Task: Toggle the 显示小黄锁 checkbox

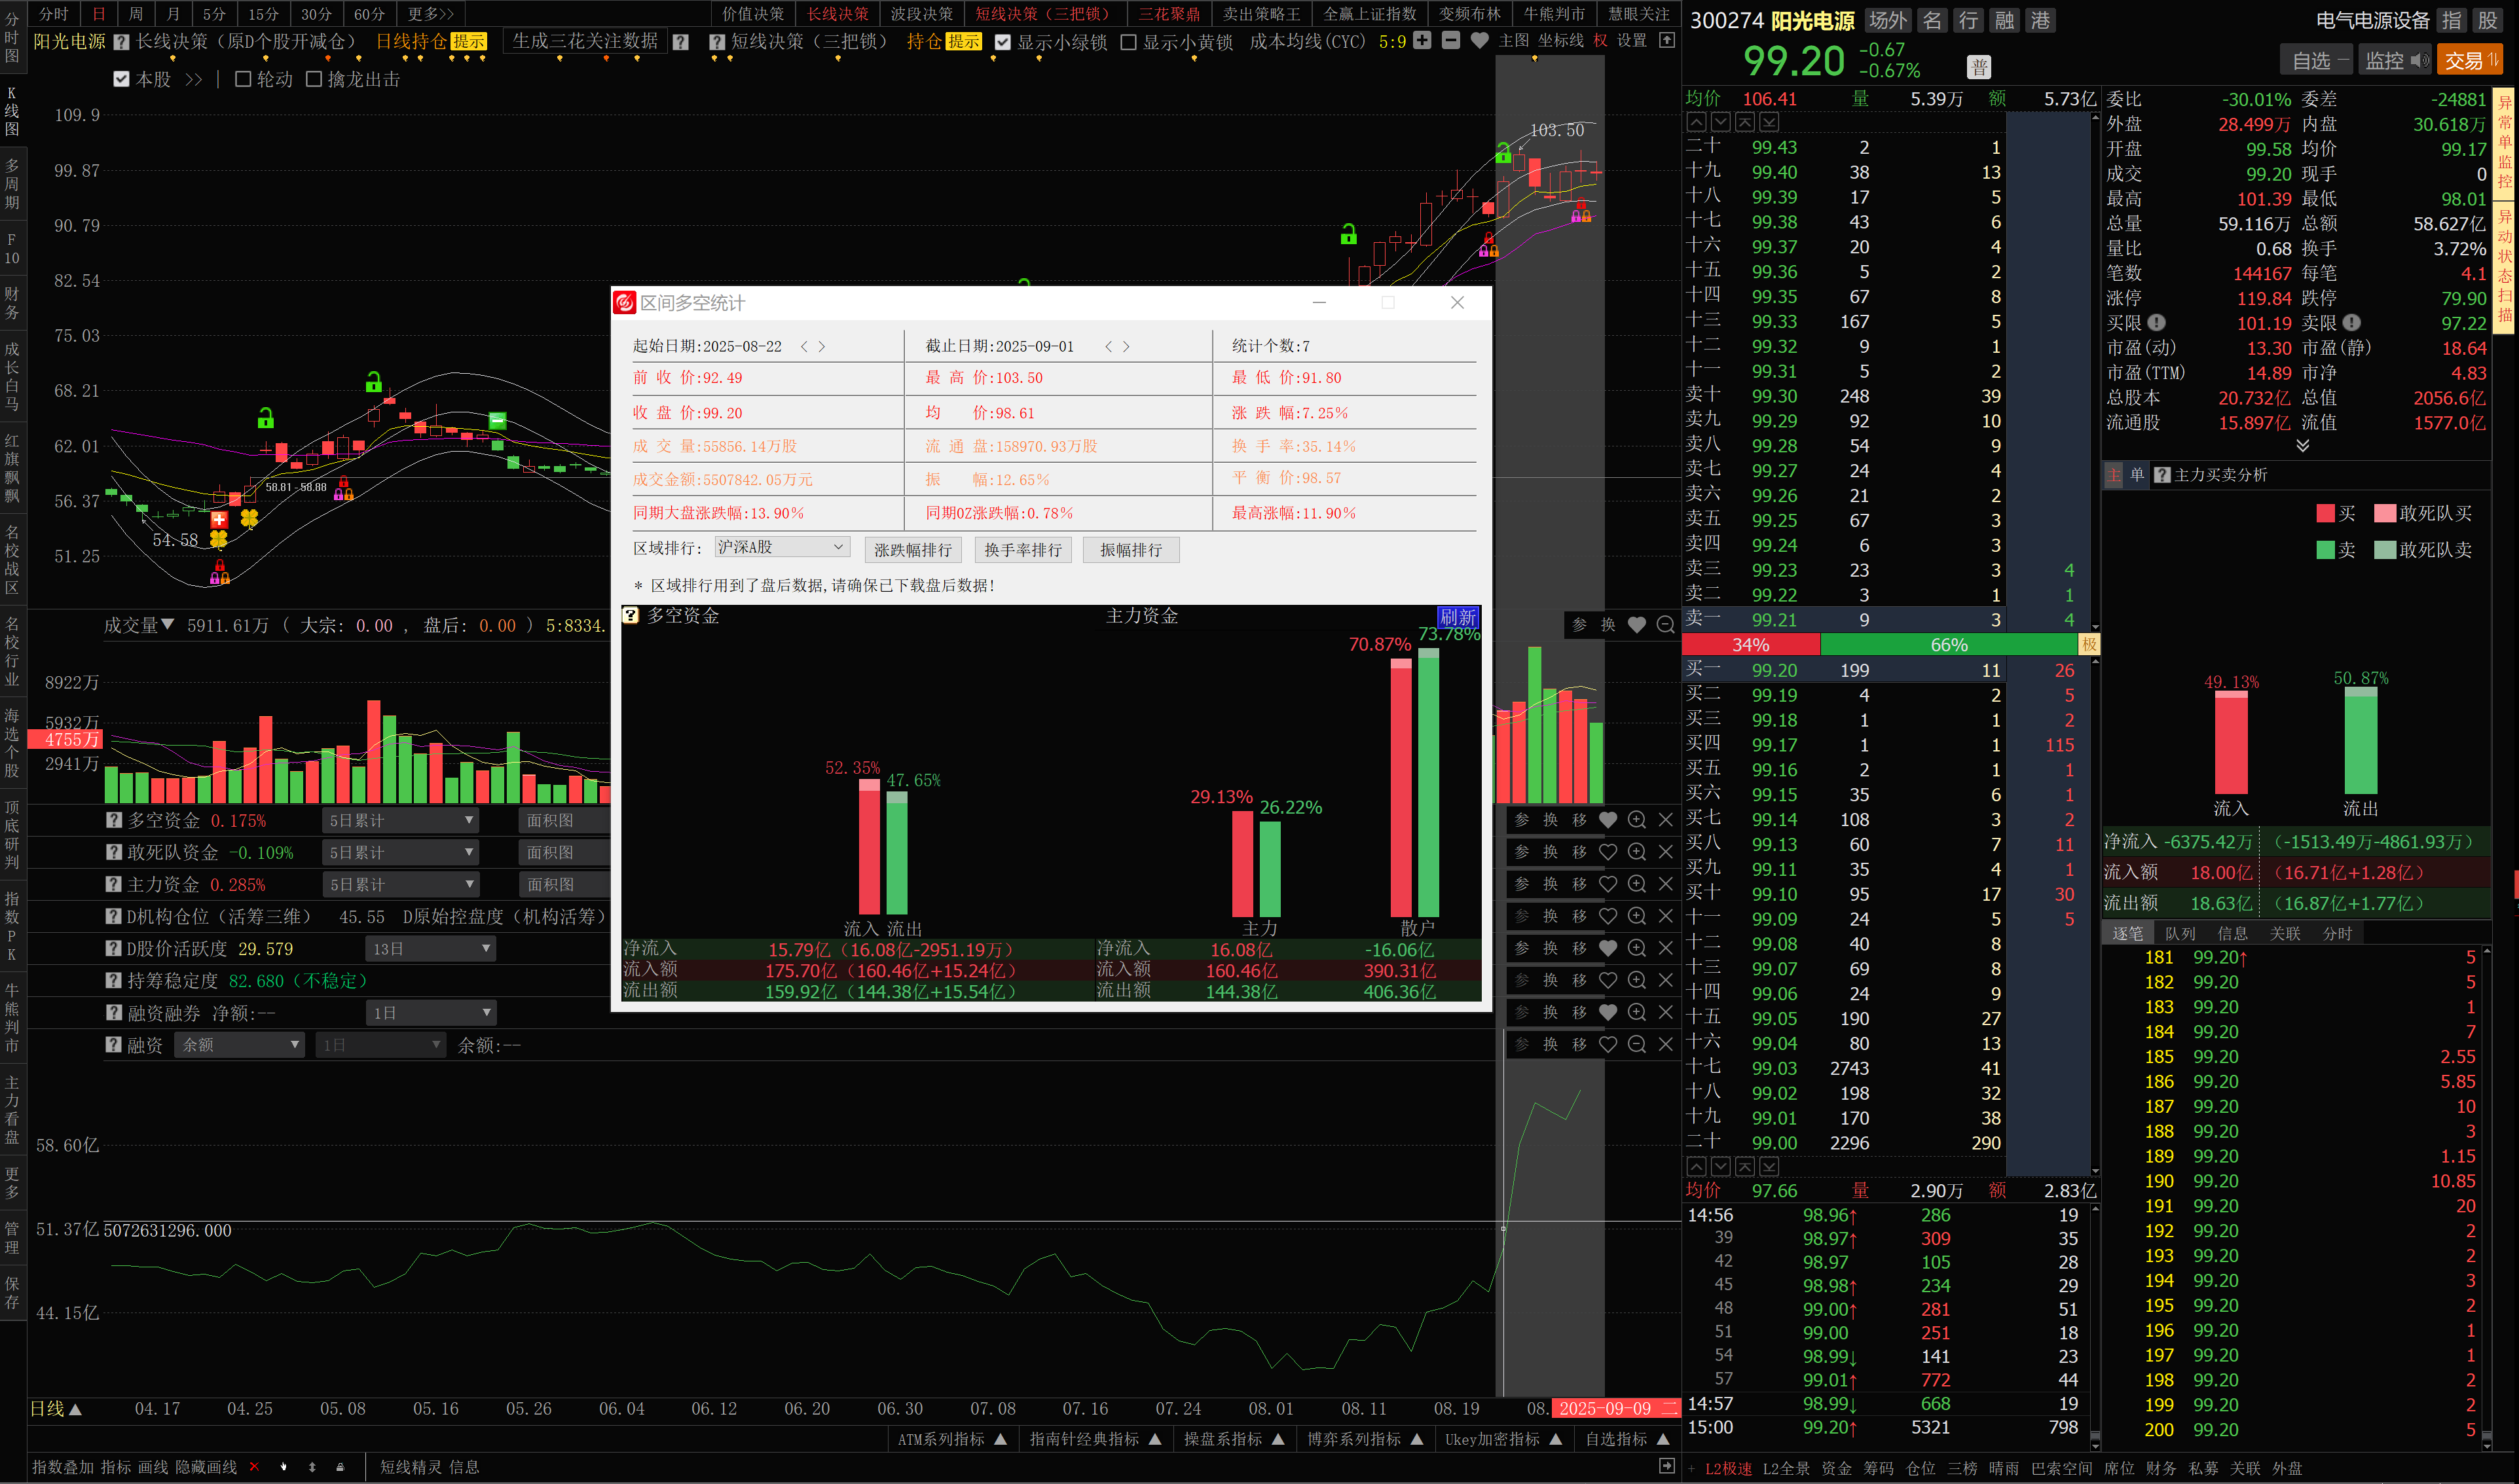Action: pos(1129,42)
